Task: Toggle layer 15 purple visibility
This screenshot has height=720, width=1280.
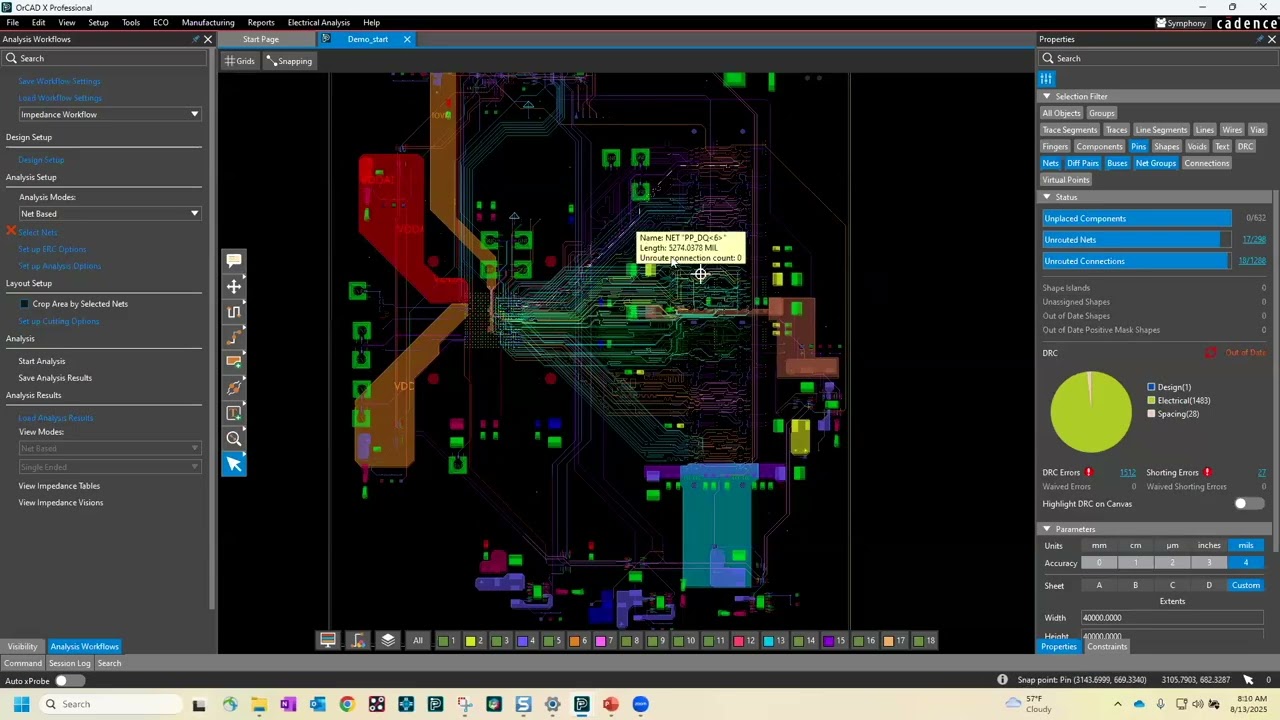Action: [834, 641]
